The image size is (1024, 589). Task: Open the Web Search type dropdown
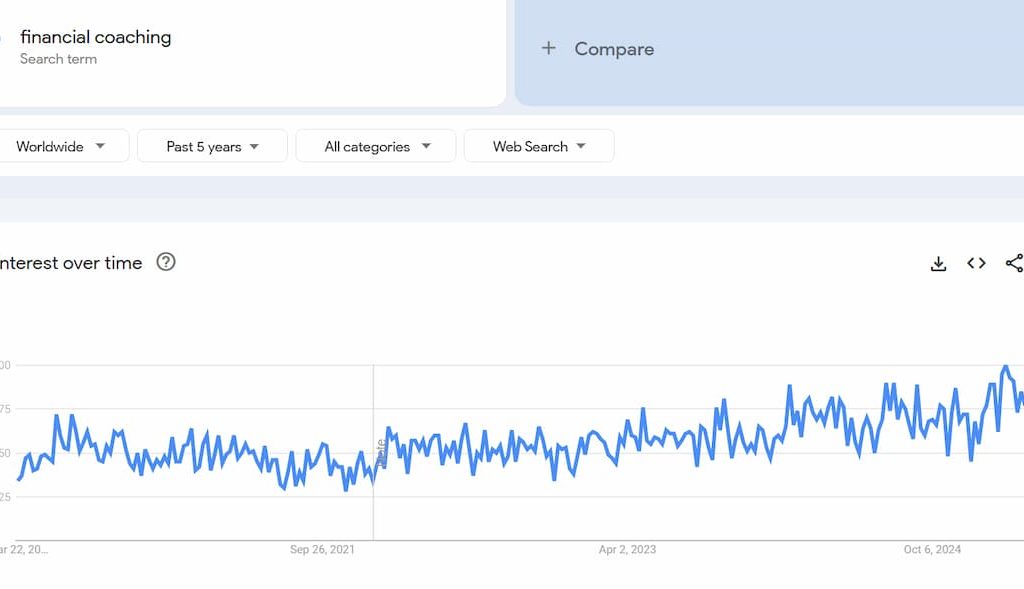point(539,146)
